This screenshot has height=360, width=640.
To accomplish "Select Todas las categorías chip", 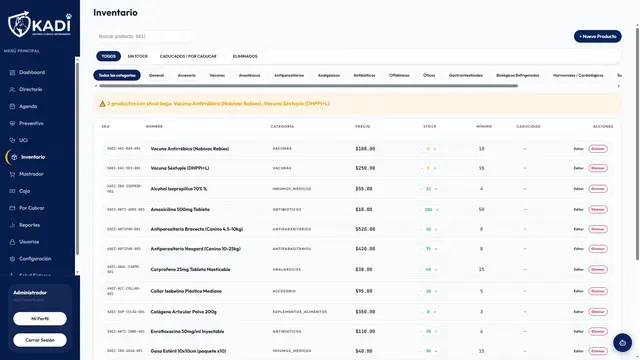I will [117, 76].
